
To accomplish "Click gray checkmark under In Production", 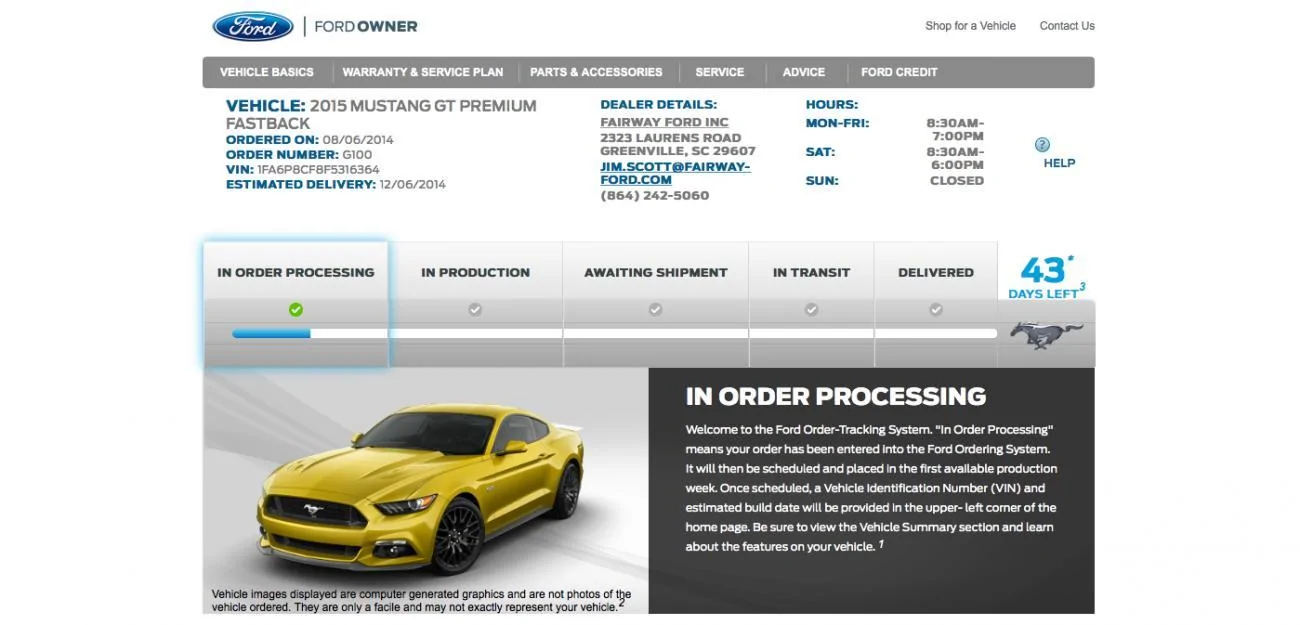I will (475, 310).
